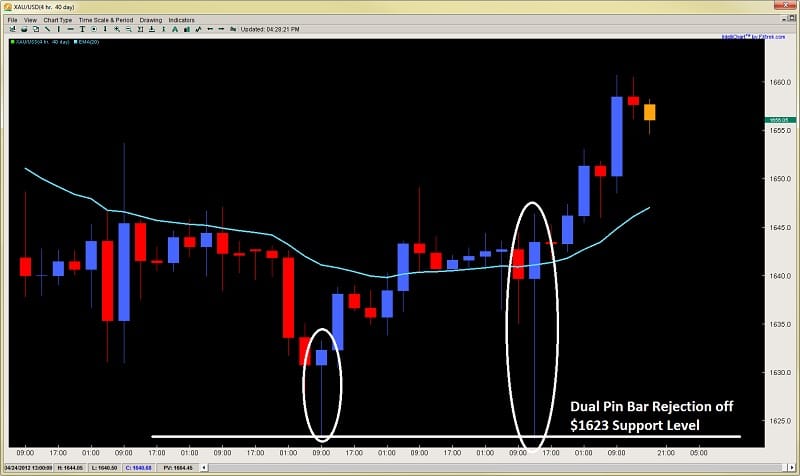
Task: Click the green letter A toolbar icon
Action: [175, 29]
